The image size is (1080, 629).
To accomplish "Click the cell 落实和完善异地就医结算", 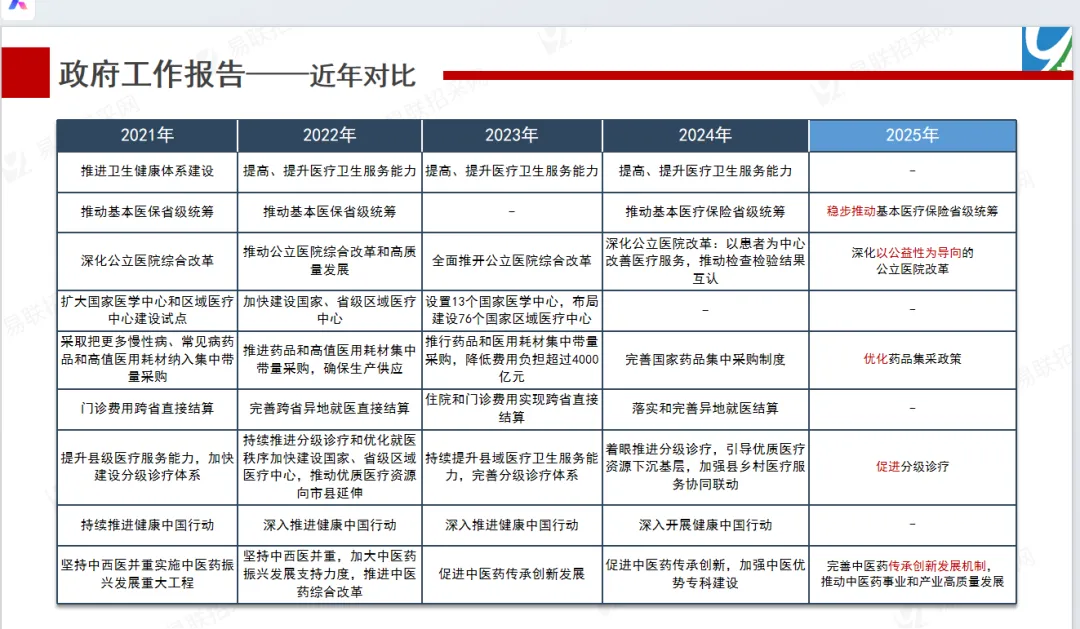I will tap(705, 409).
